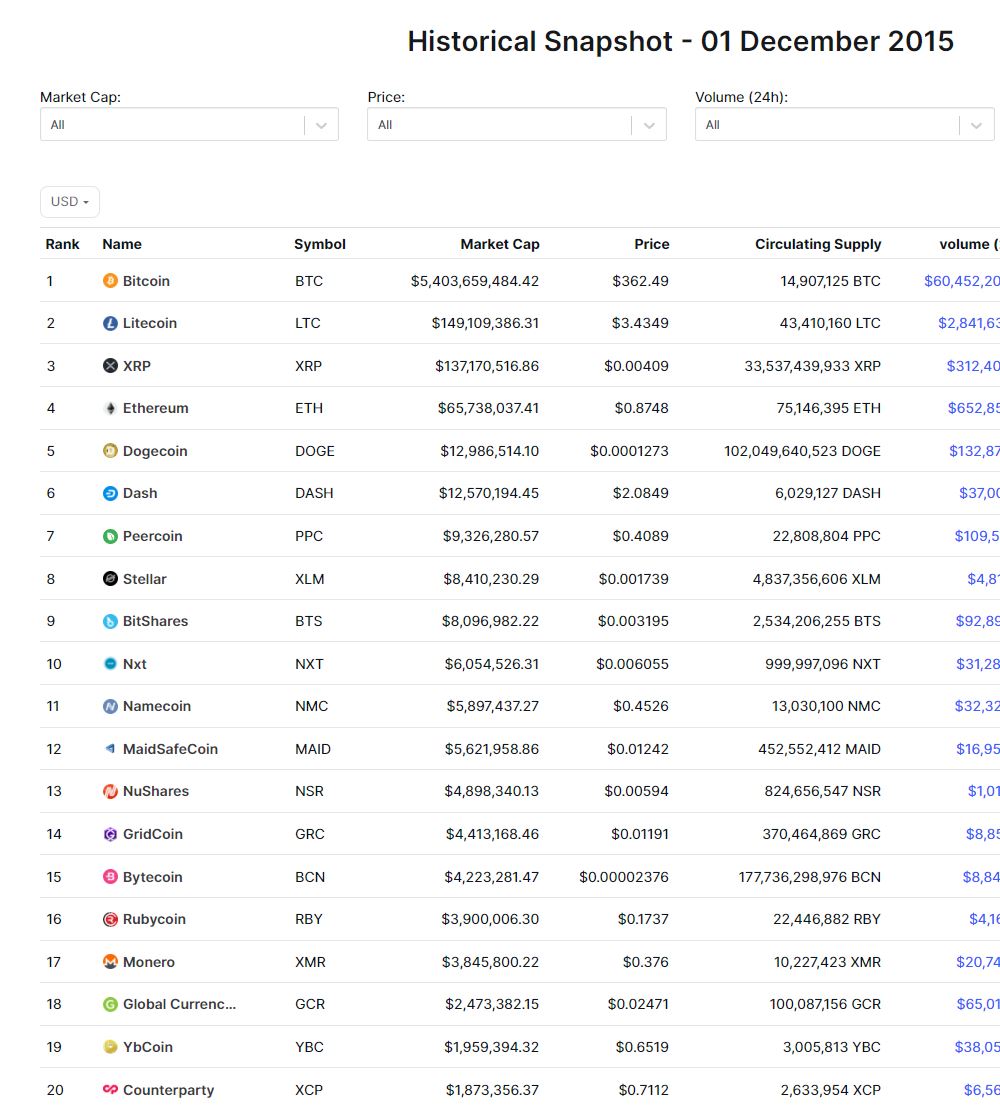This screenshot has height=1108, width=1000.
Task: Select the NMC symbol cell
Action: click(x=312, y=706)
